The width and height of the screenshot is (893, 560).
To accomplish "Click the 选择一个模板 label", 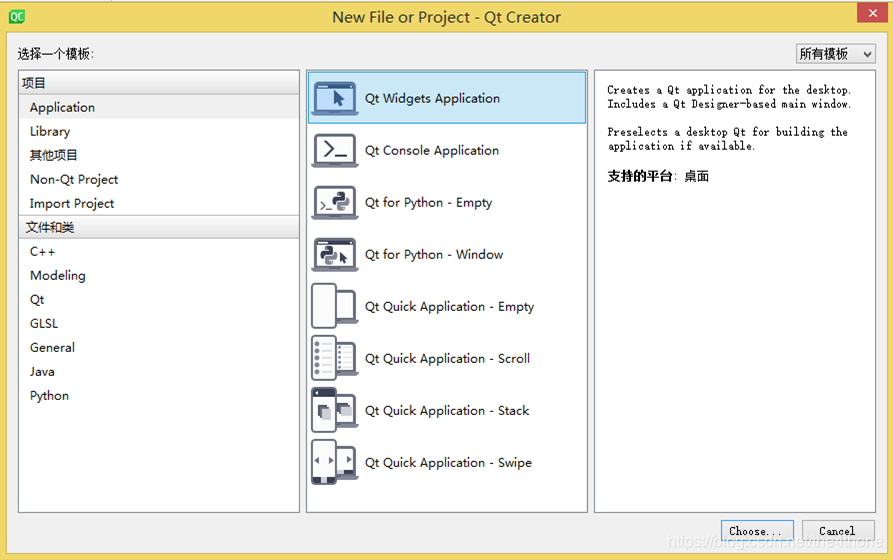I will point(55,54).
